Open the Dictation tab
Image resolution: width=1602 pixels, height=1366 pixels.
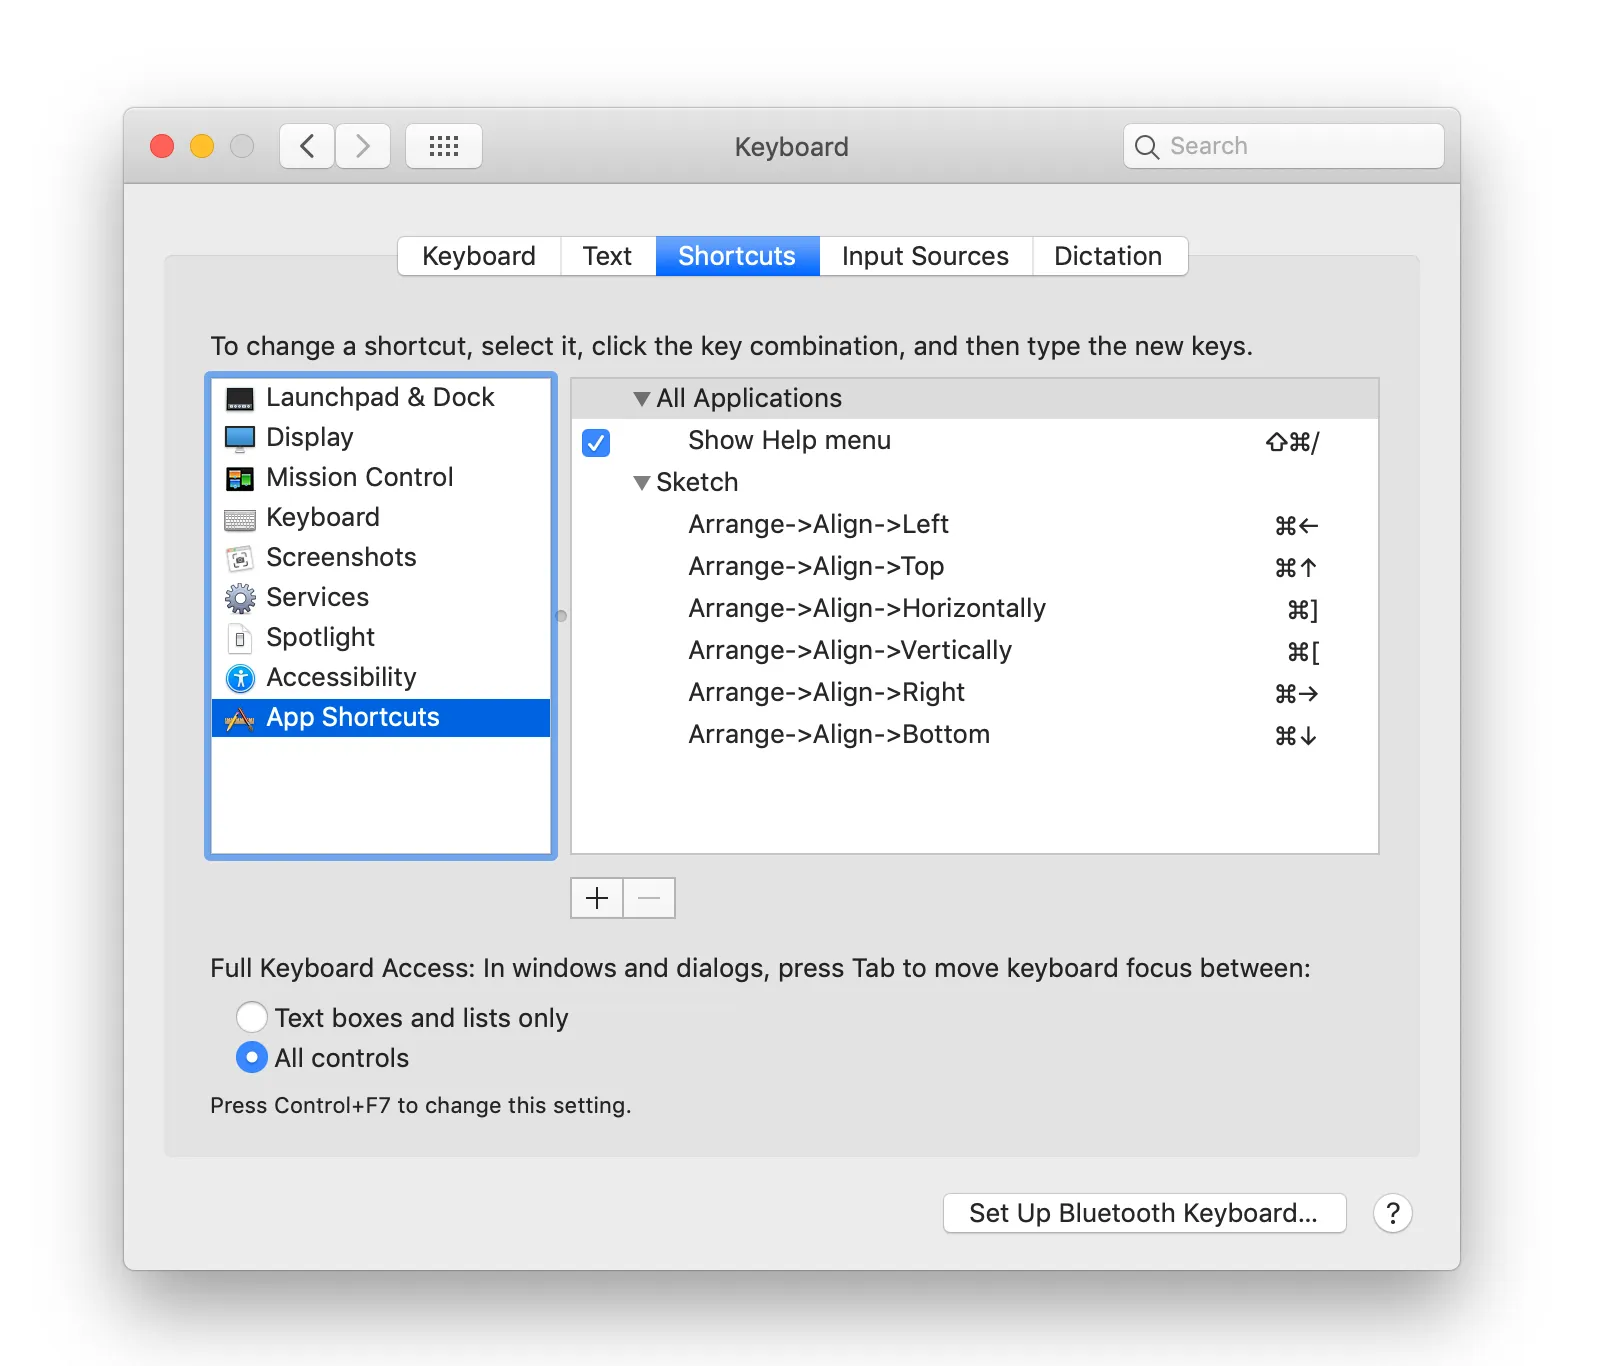click(x=1109, y=256)
